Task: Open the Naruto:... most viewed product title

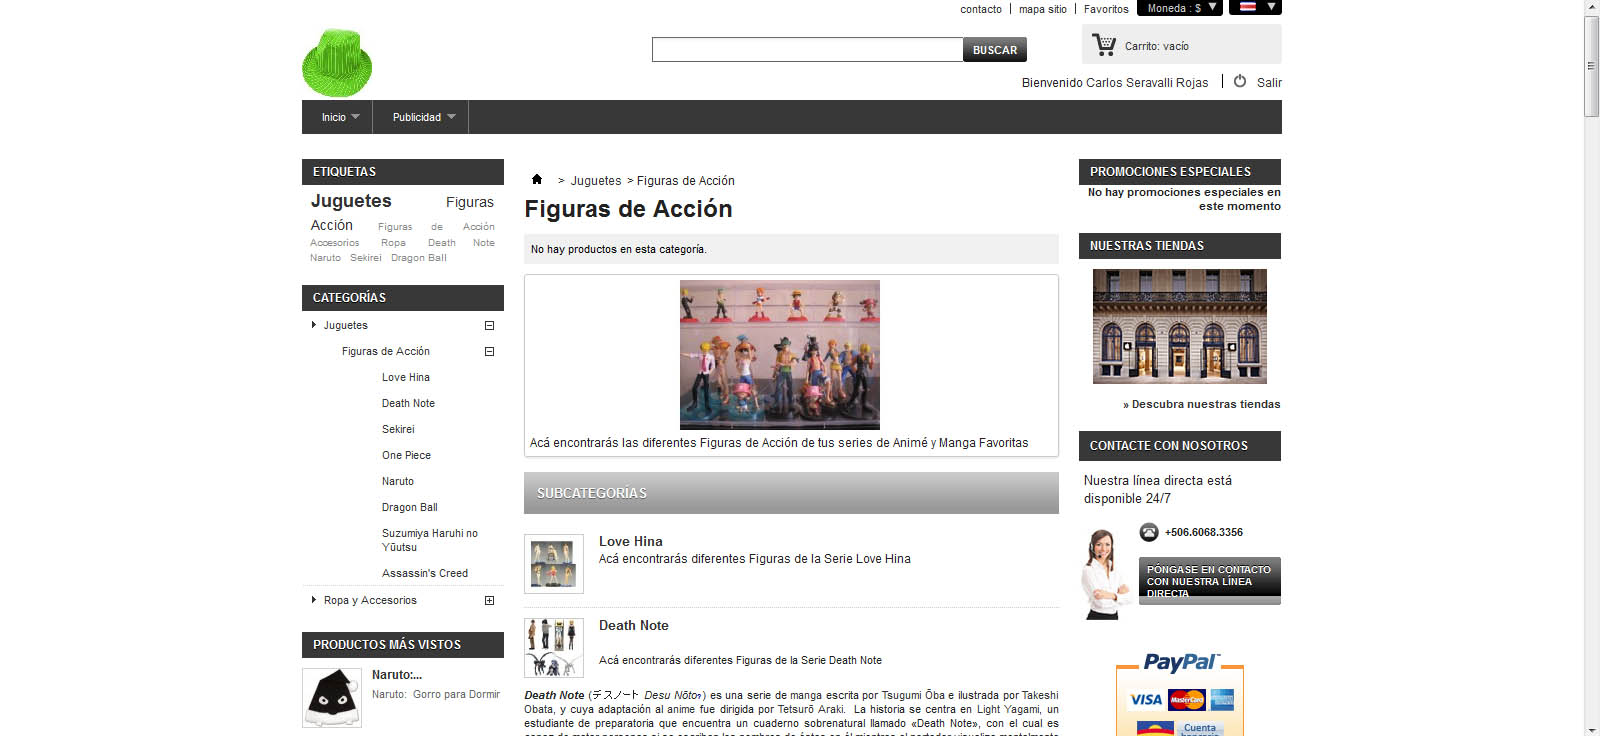Action: click(397, 675)
